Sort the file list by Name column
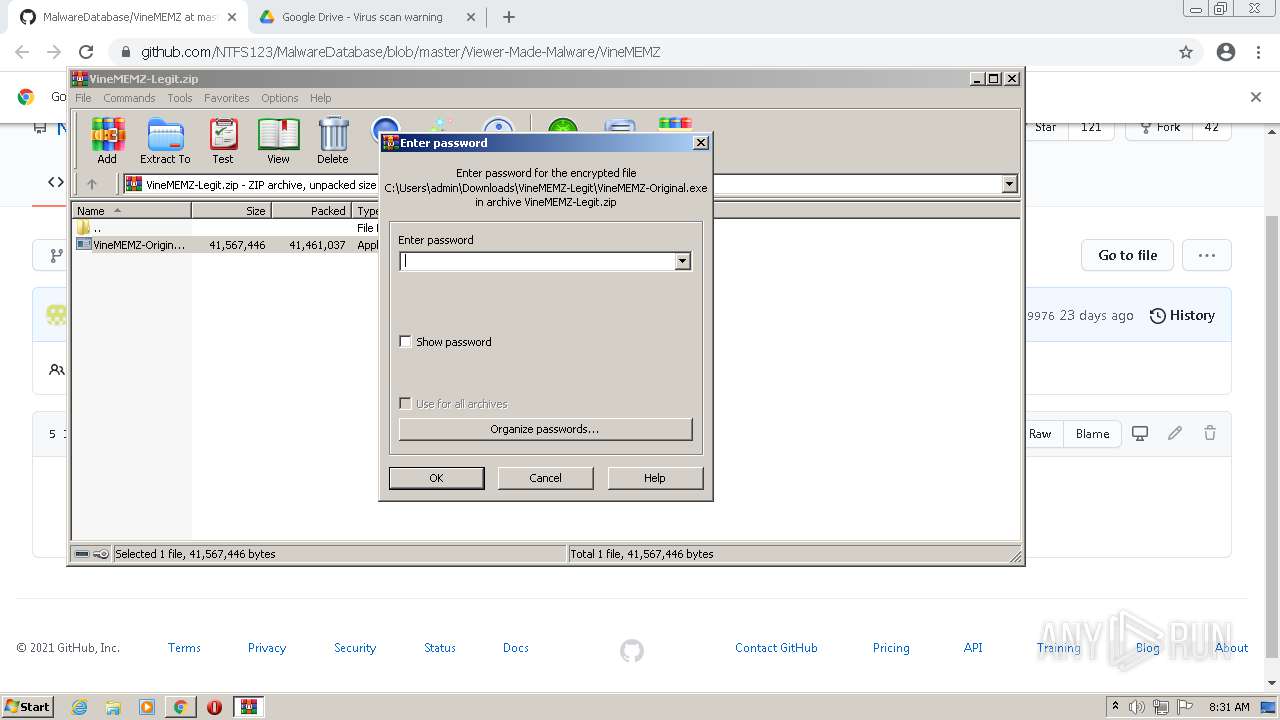Screen dimensions: 1280x720 132,211
